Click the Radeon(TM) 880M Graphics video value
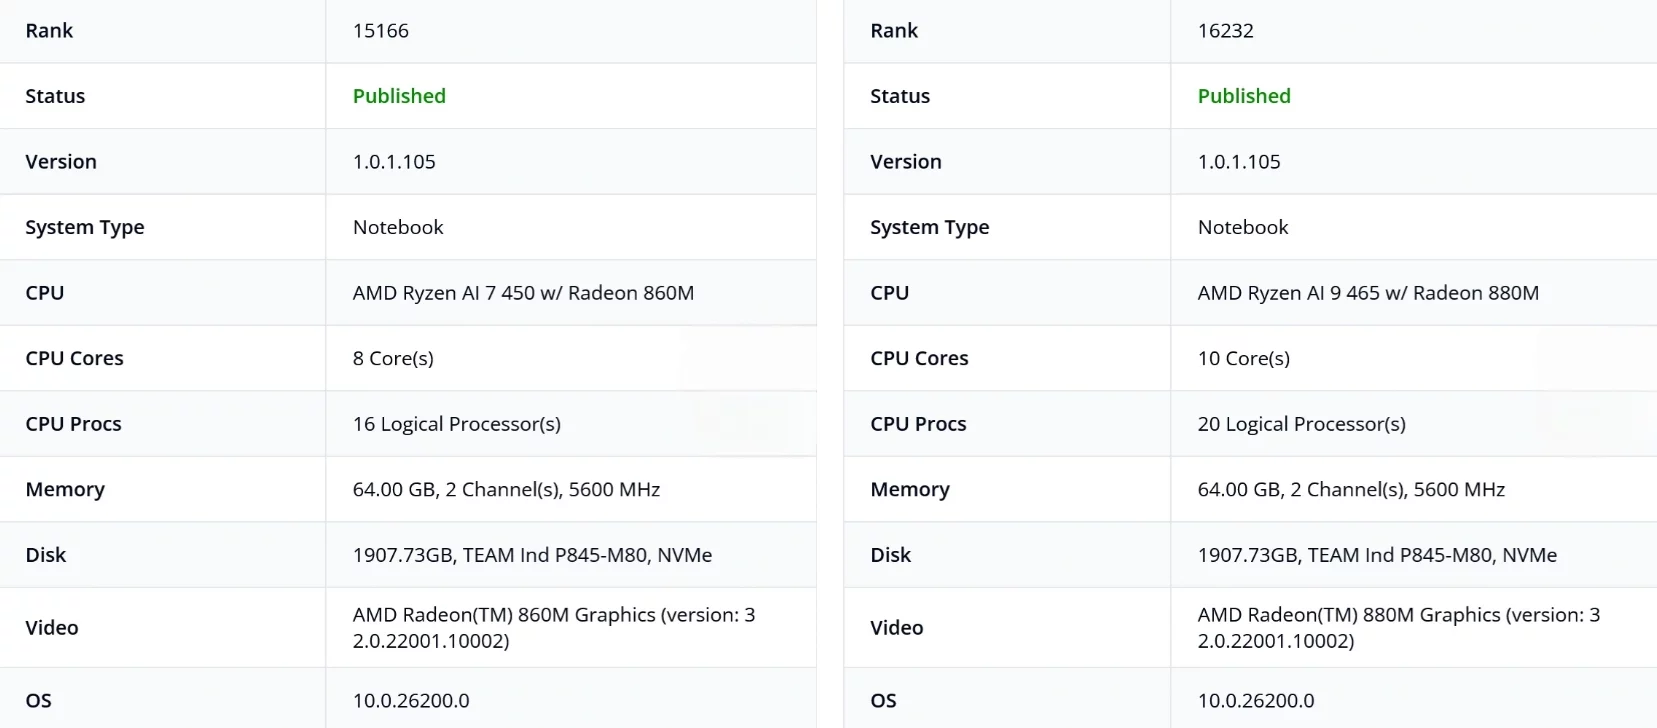 [1399, 627]
